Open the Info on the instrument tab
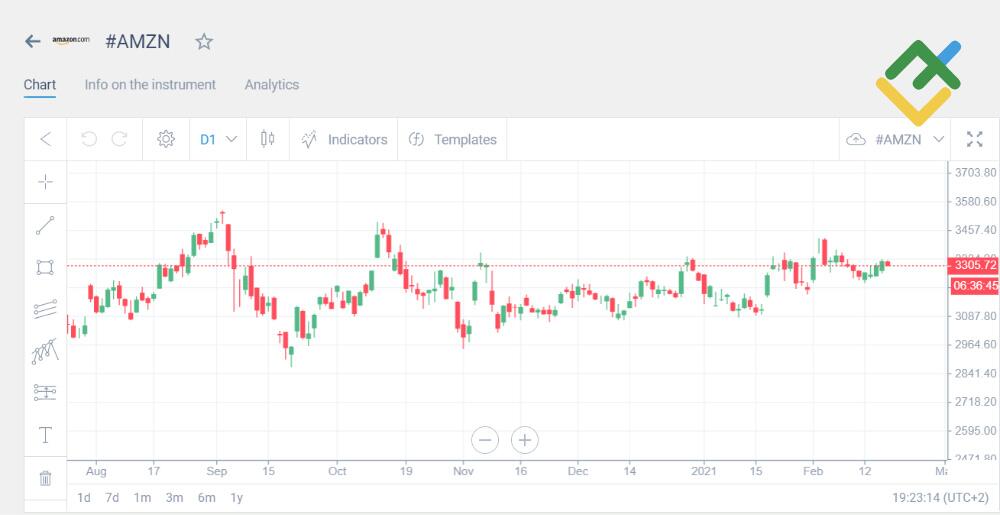Screen dimensions: 1000x515 [150, 85]
